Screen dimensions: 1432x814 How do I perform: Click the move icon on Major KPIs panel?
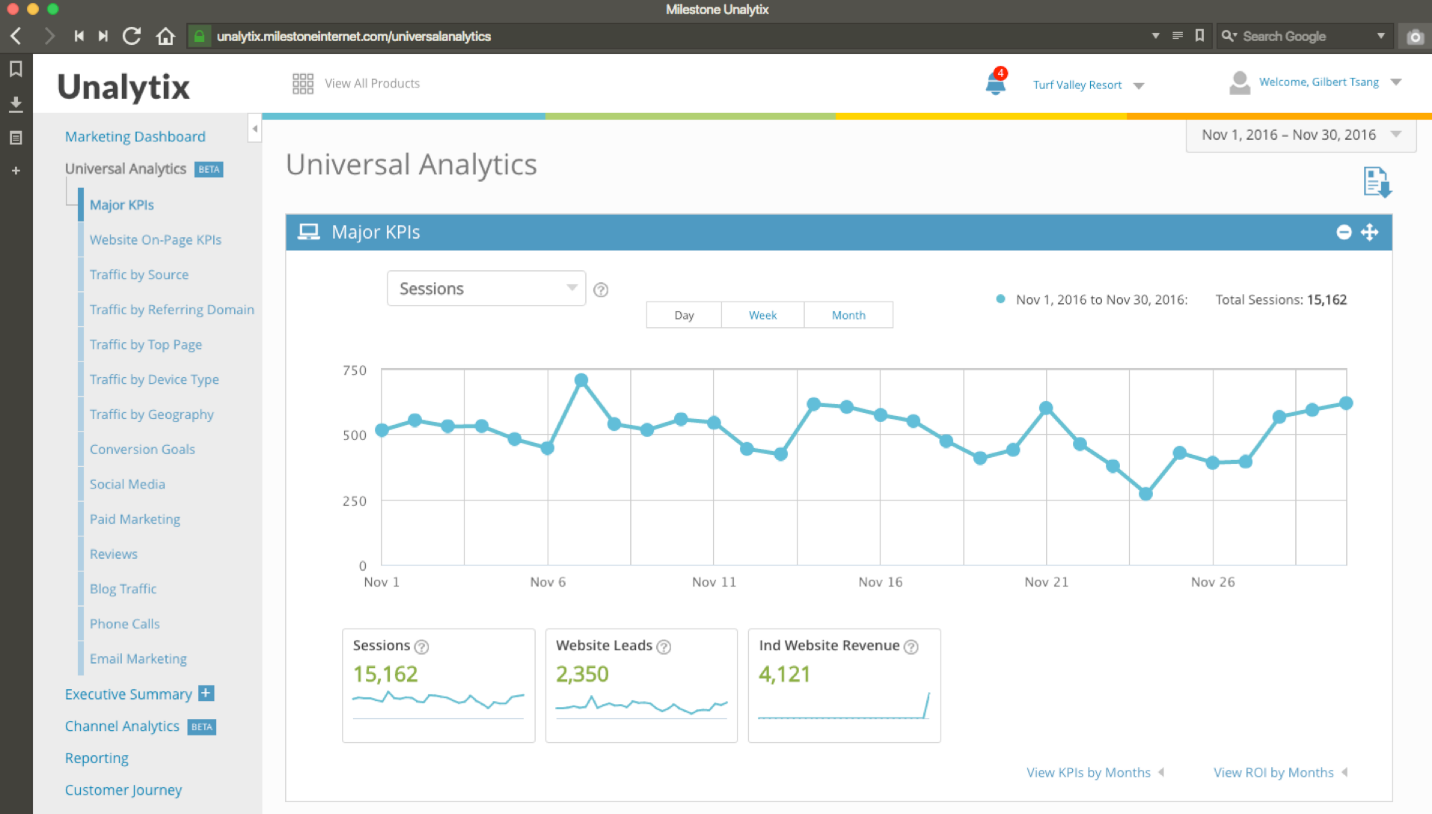[x=1370, y=232]
